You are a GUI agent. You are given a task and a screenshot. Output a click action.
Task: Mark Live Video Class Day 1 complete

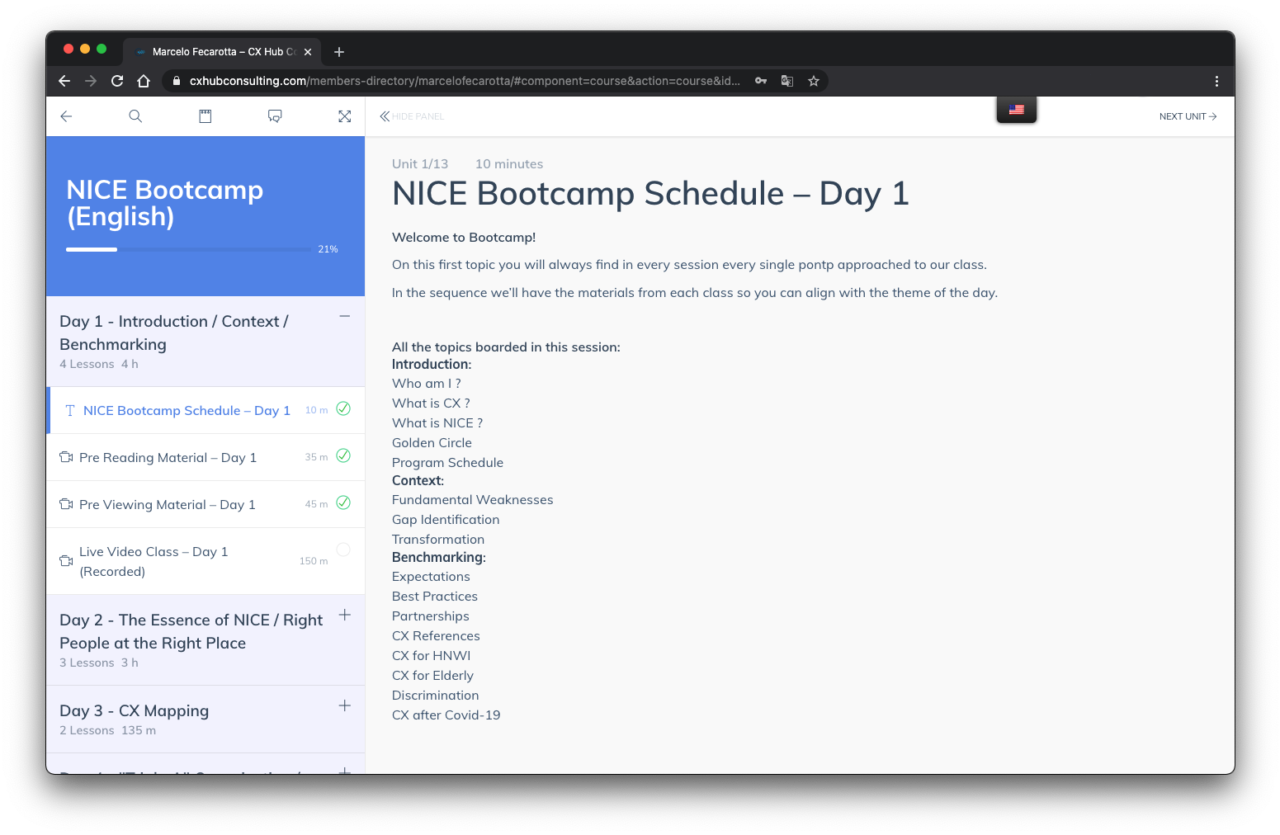343,549
